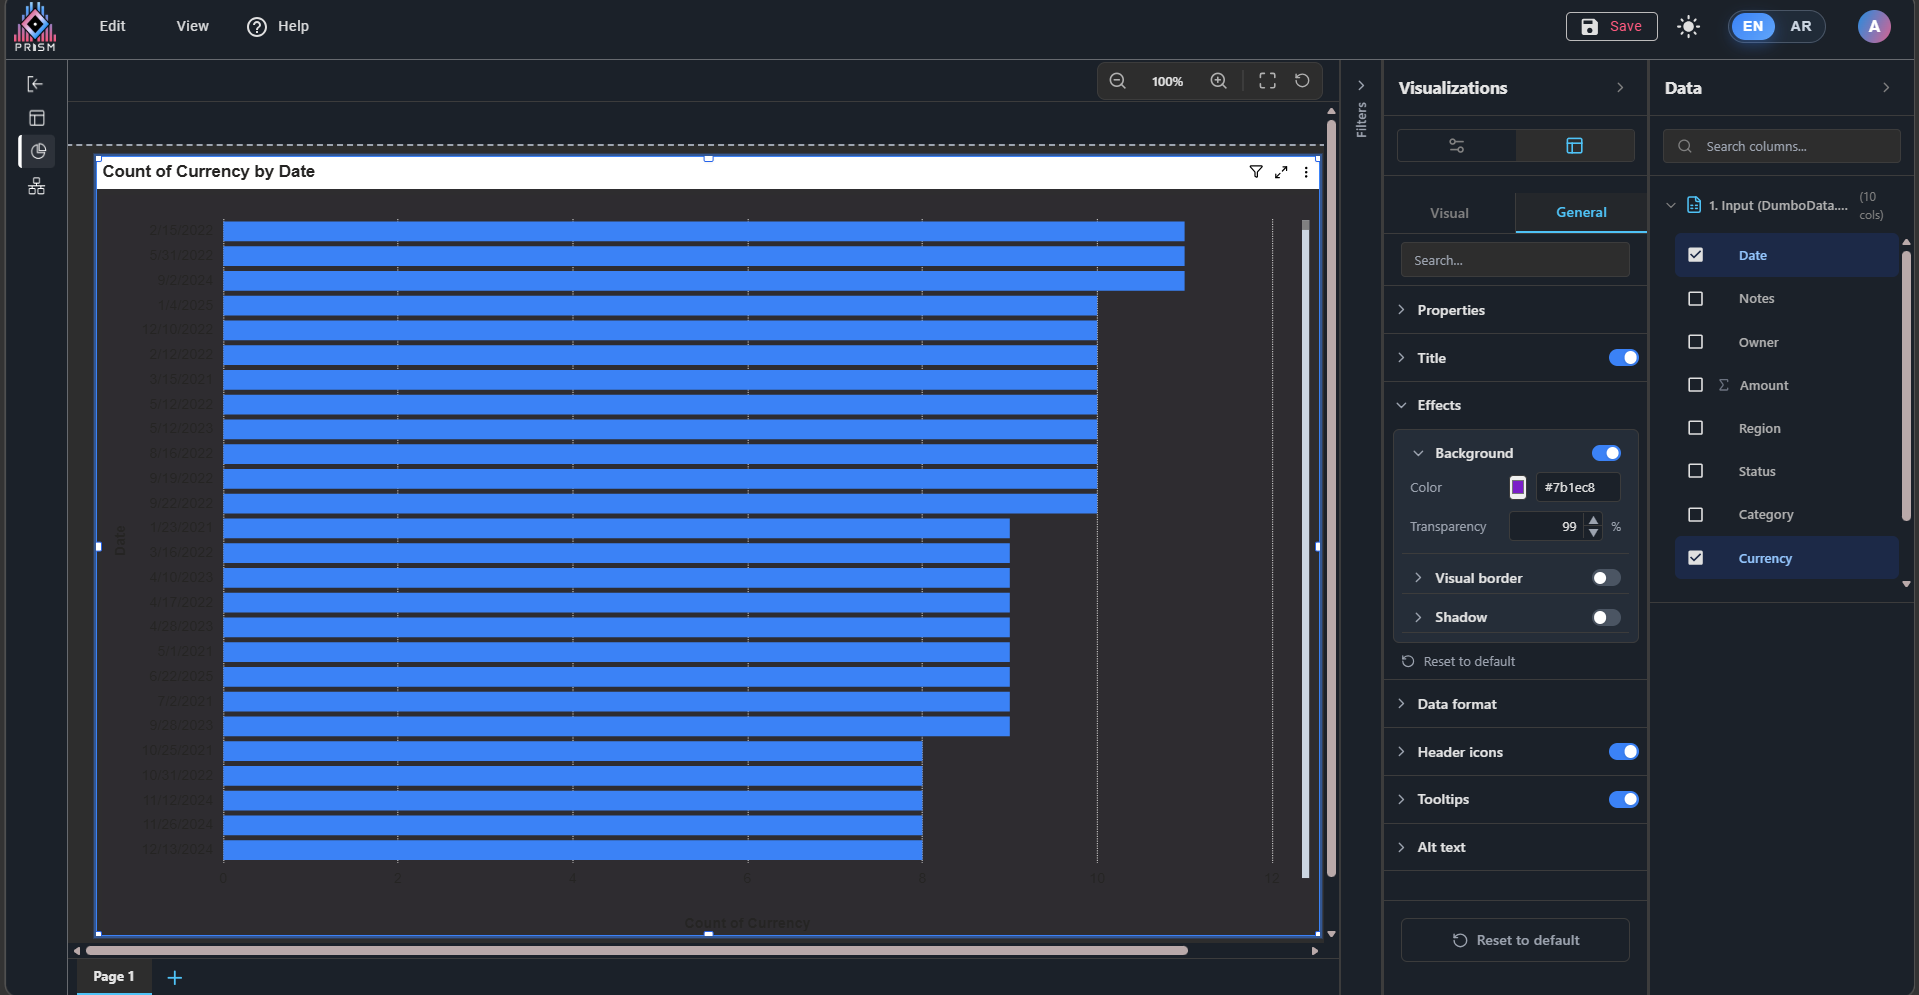Screen dimensions: 1919x995
Task: Click the chart filter funnel icon
Action: (1256, 172)
